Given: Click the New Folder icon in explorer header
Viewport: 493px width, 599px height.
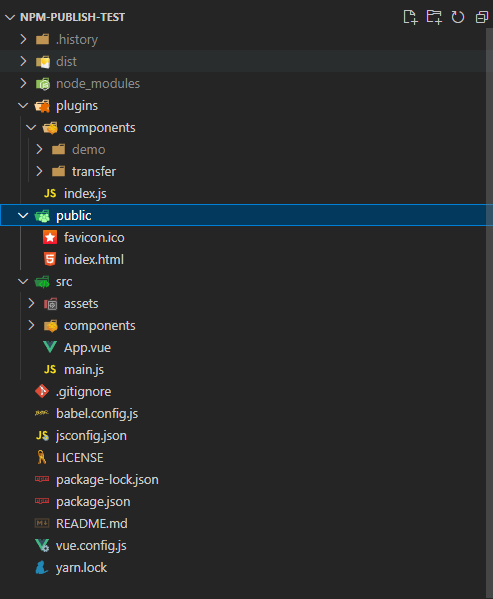Looking at the screenshot, I should tap(434, 17).
